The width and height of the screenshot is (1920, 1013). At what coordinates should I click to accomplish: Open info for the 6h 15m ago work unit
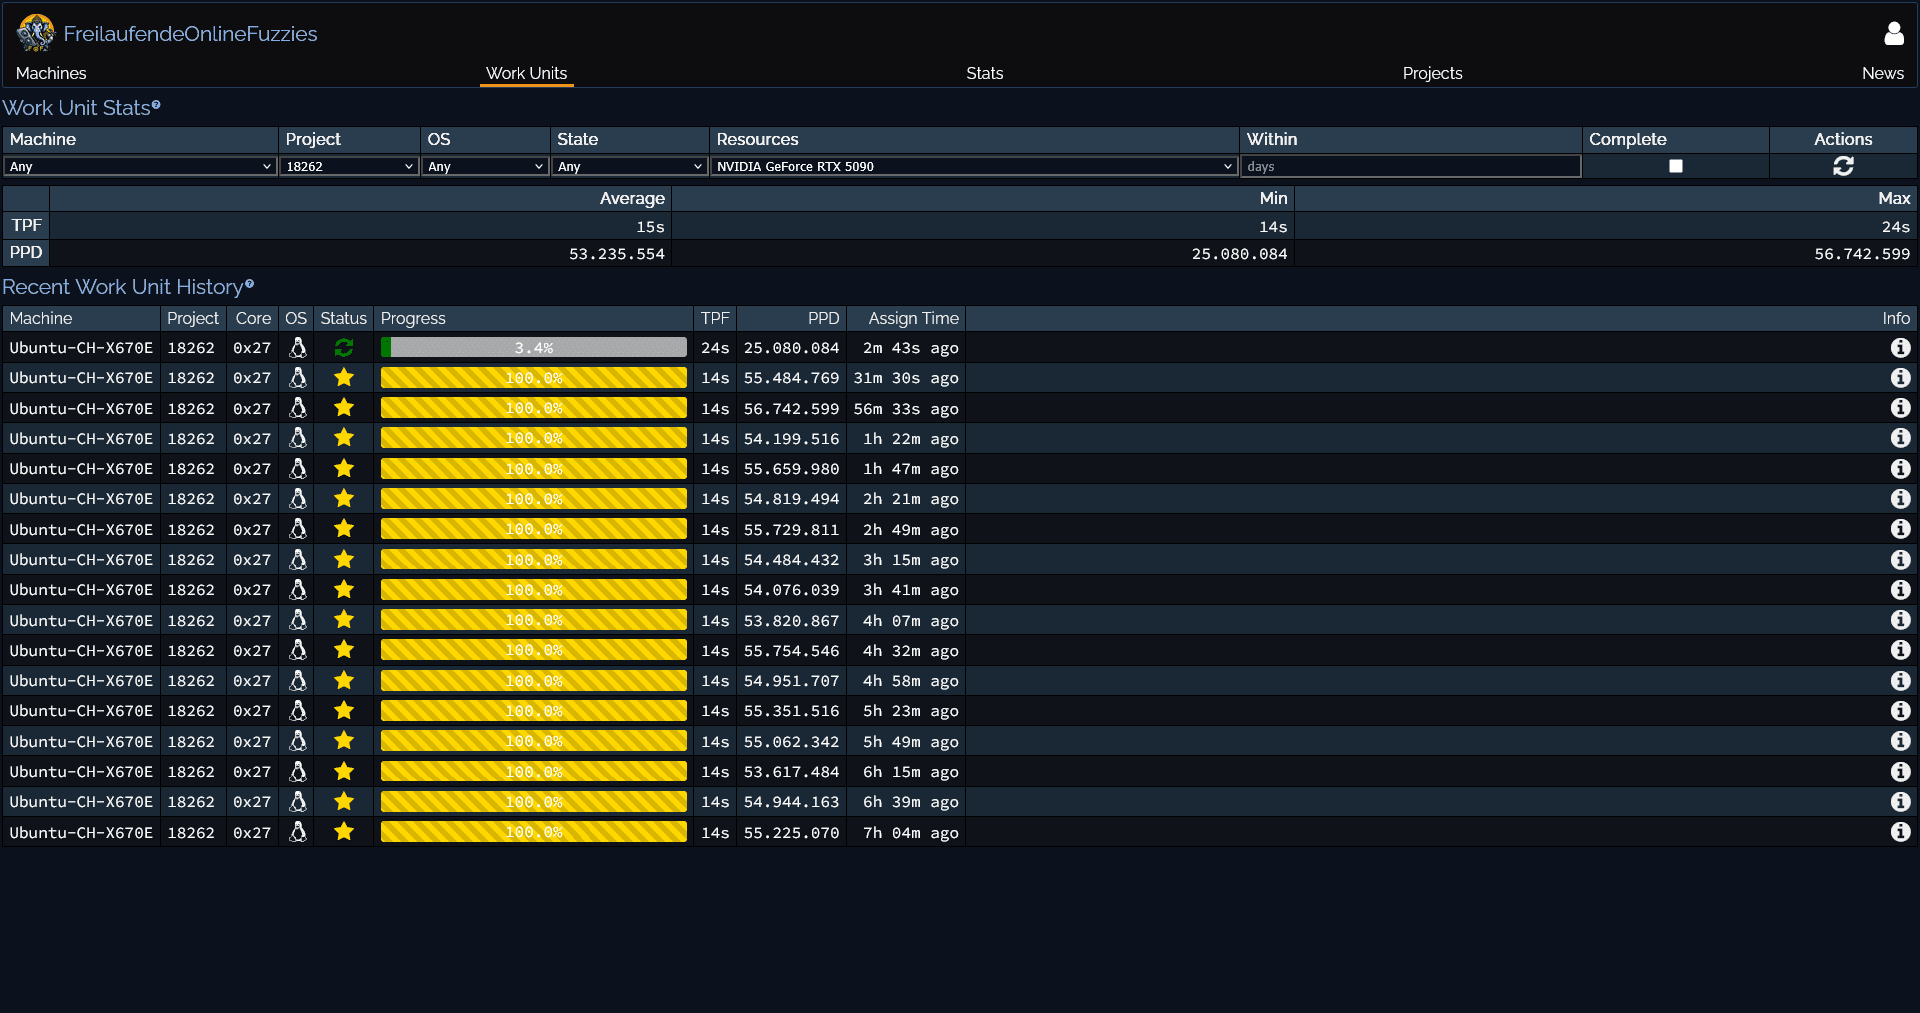click(1900, 772)
